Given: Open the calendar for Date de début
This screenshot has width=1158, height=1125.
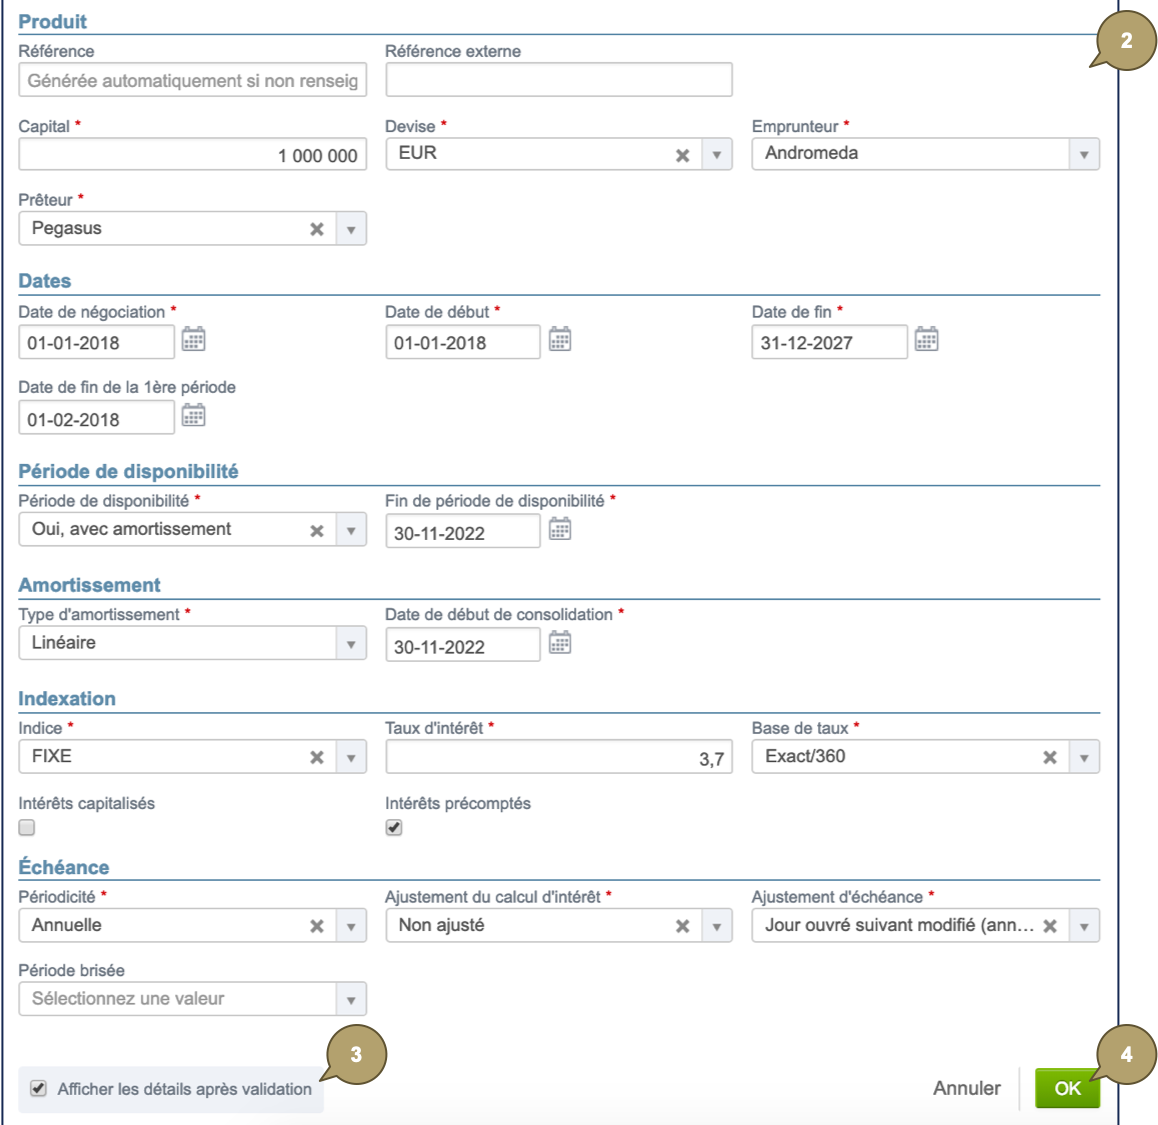Looking at the screenshot, I should [560, 340].
